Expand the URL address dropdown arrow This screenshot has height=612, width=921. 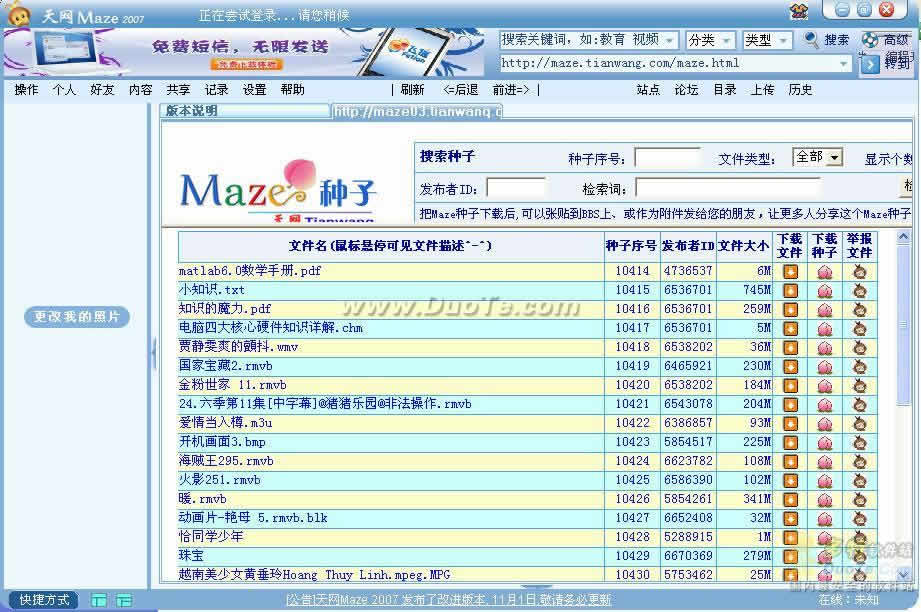tap(843, 63)
